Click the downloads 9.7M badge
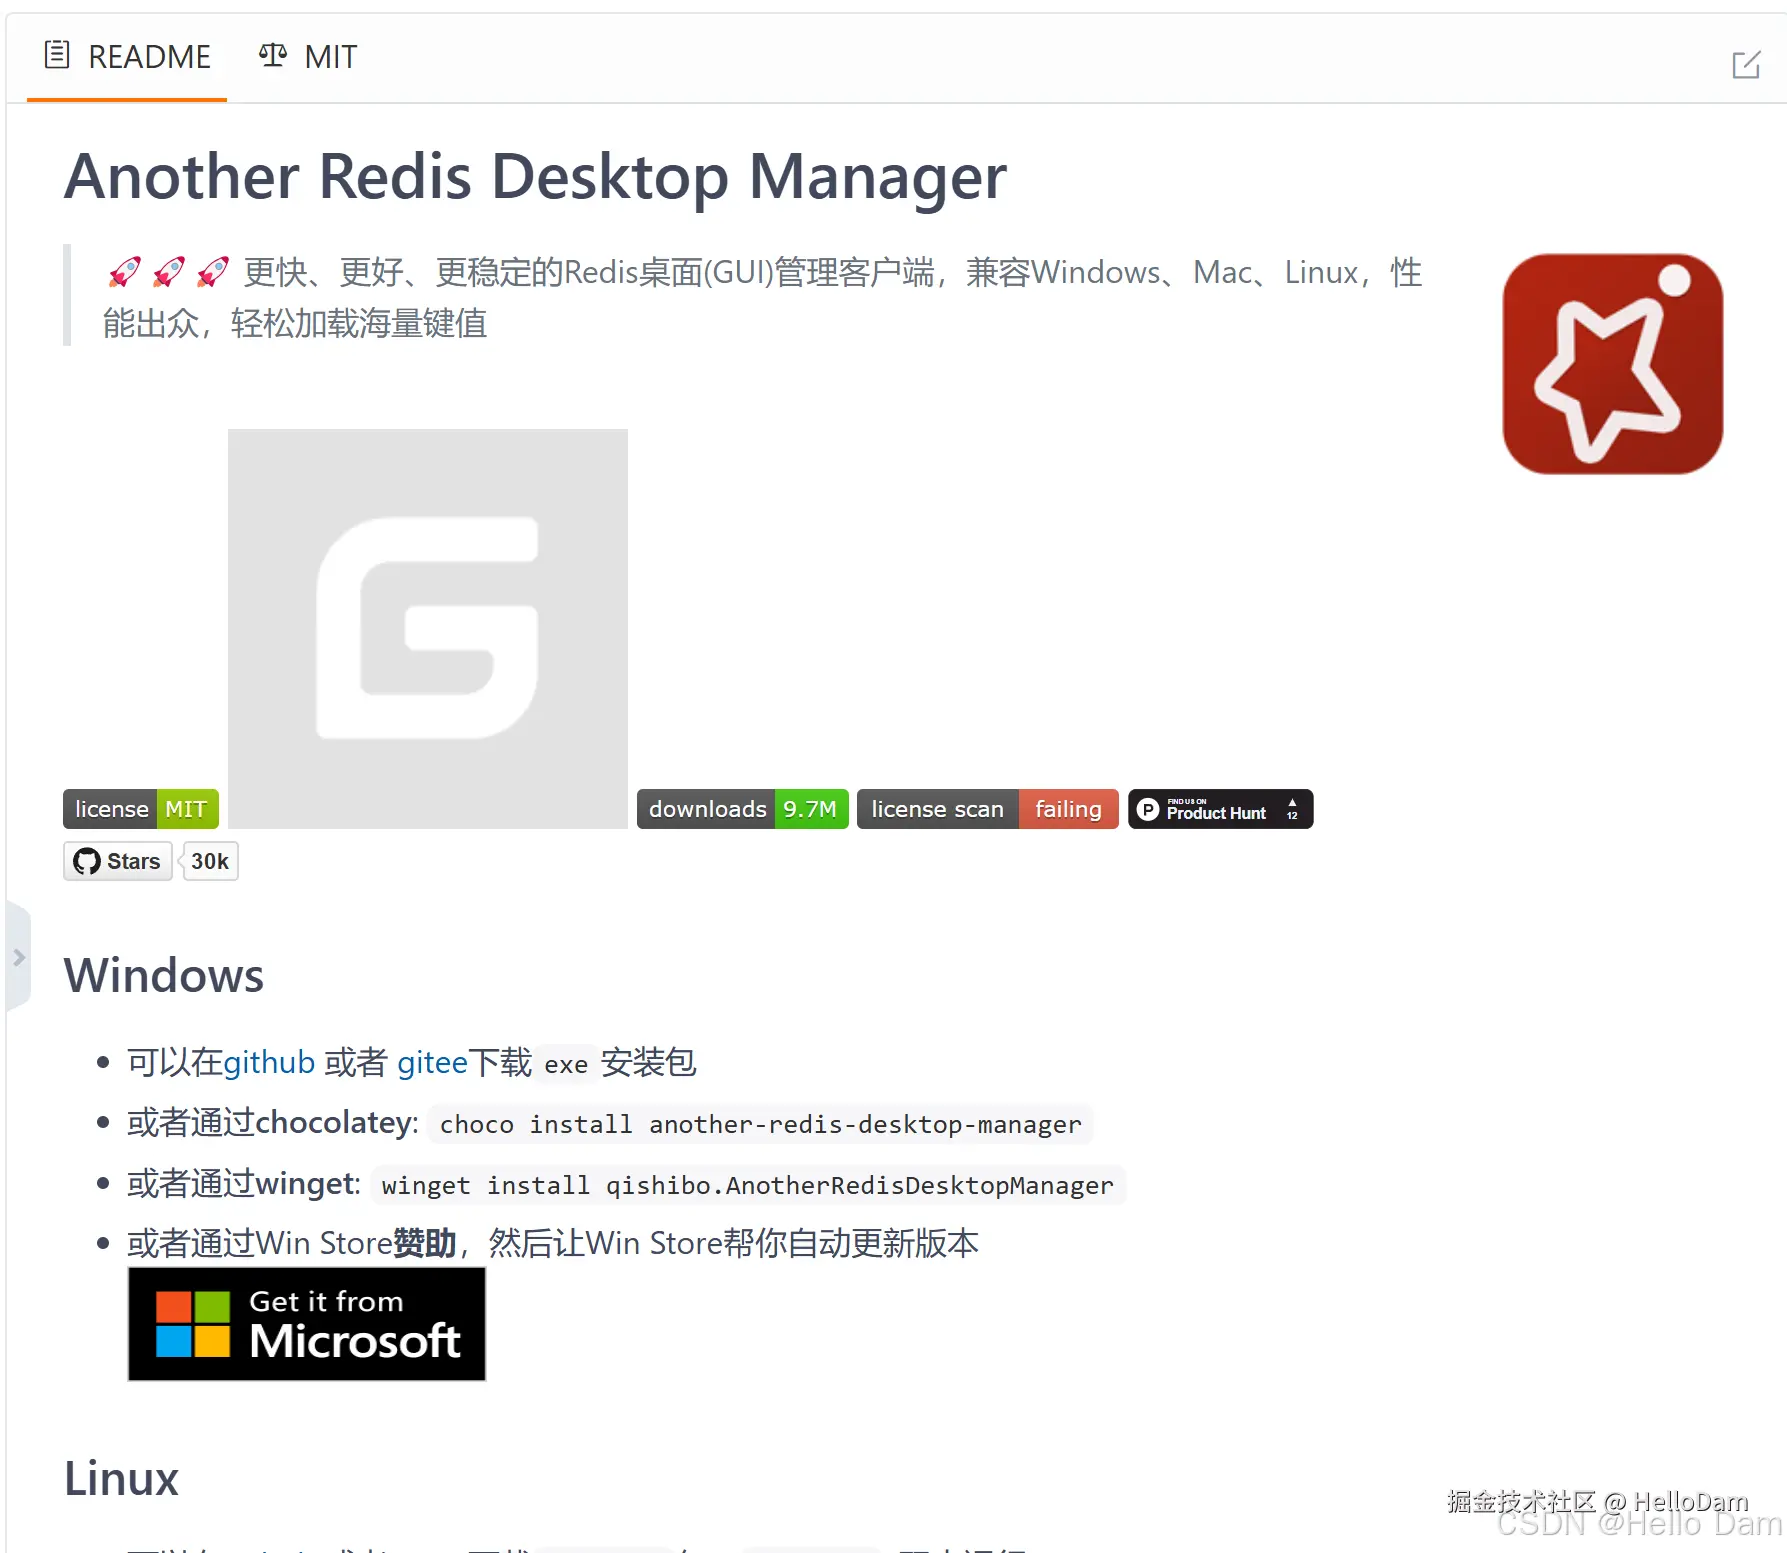Screen dimensions: 1787x1553 [x=743, y=809]
